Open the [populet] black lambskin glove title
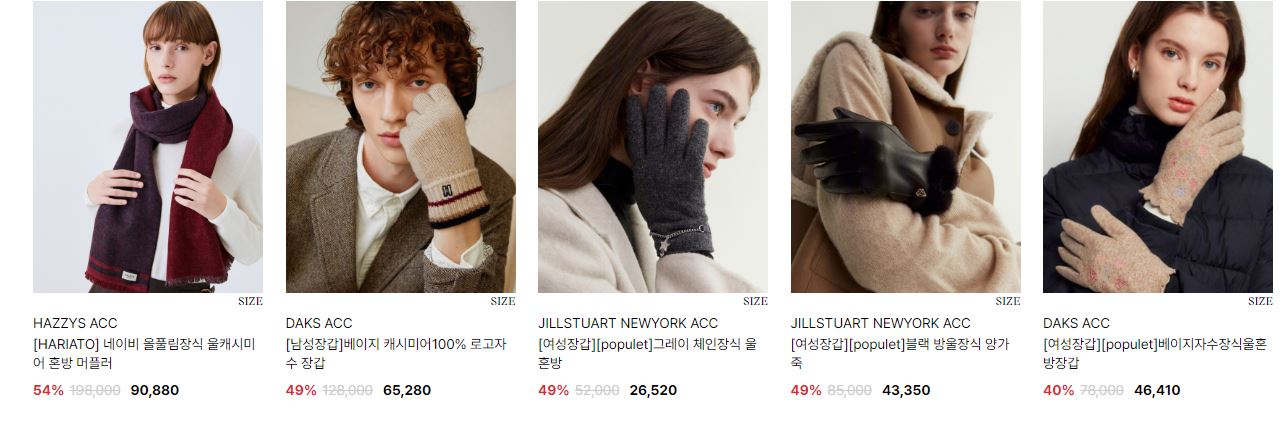The image size is (1286, 435). (x=900, y=353)
